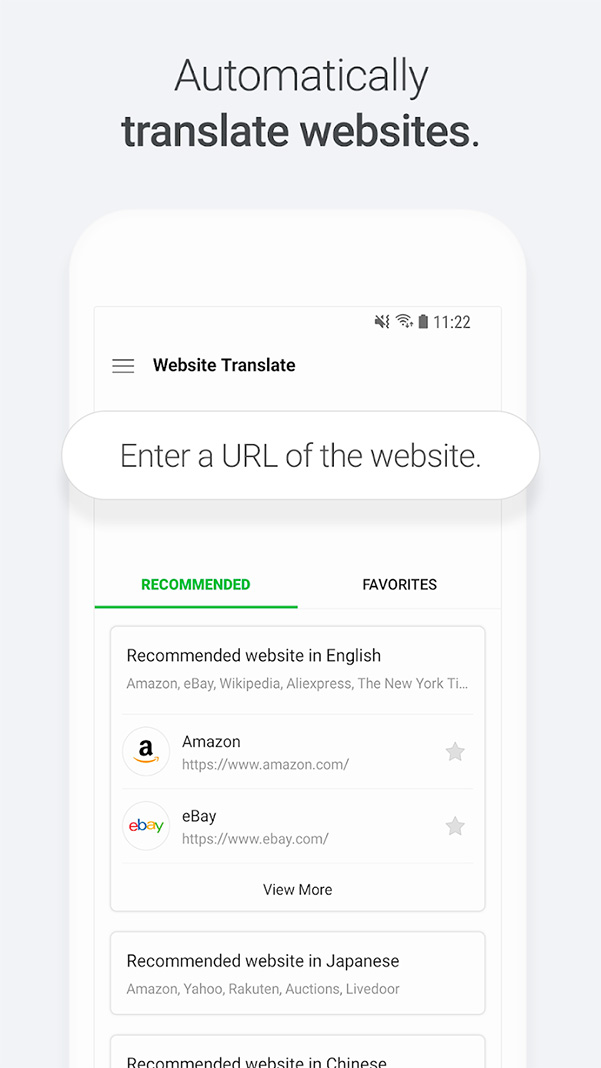The height and width of the screenshot is (1068, 601).
Task: Switch to the FAVORITES tab
Action: point(399,584)
